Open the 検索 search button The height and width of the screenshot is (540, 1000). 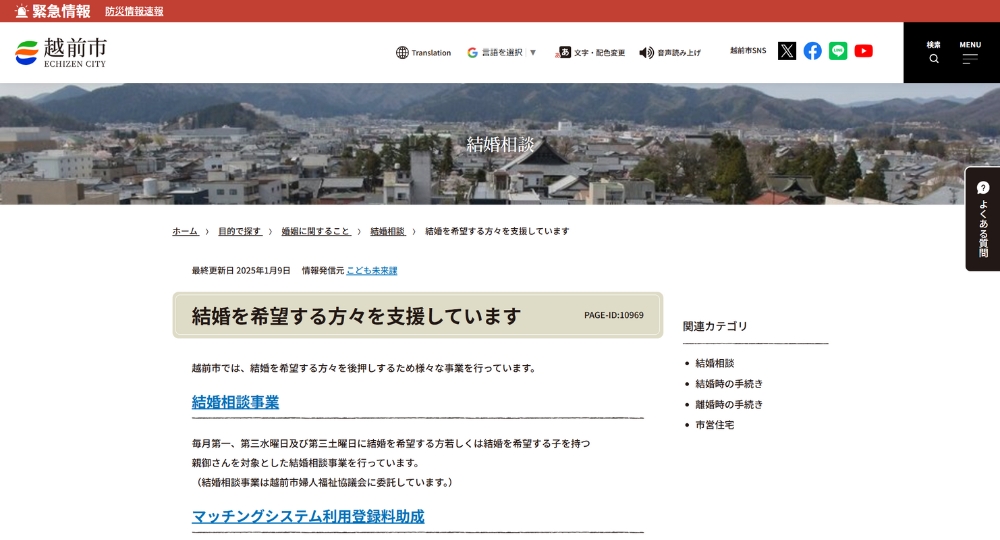[934, 52]
